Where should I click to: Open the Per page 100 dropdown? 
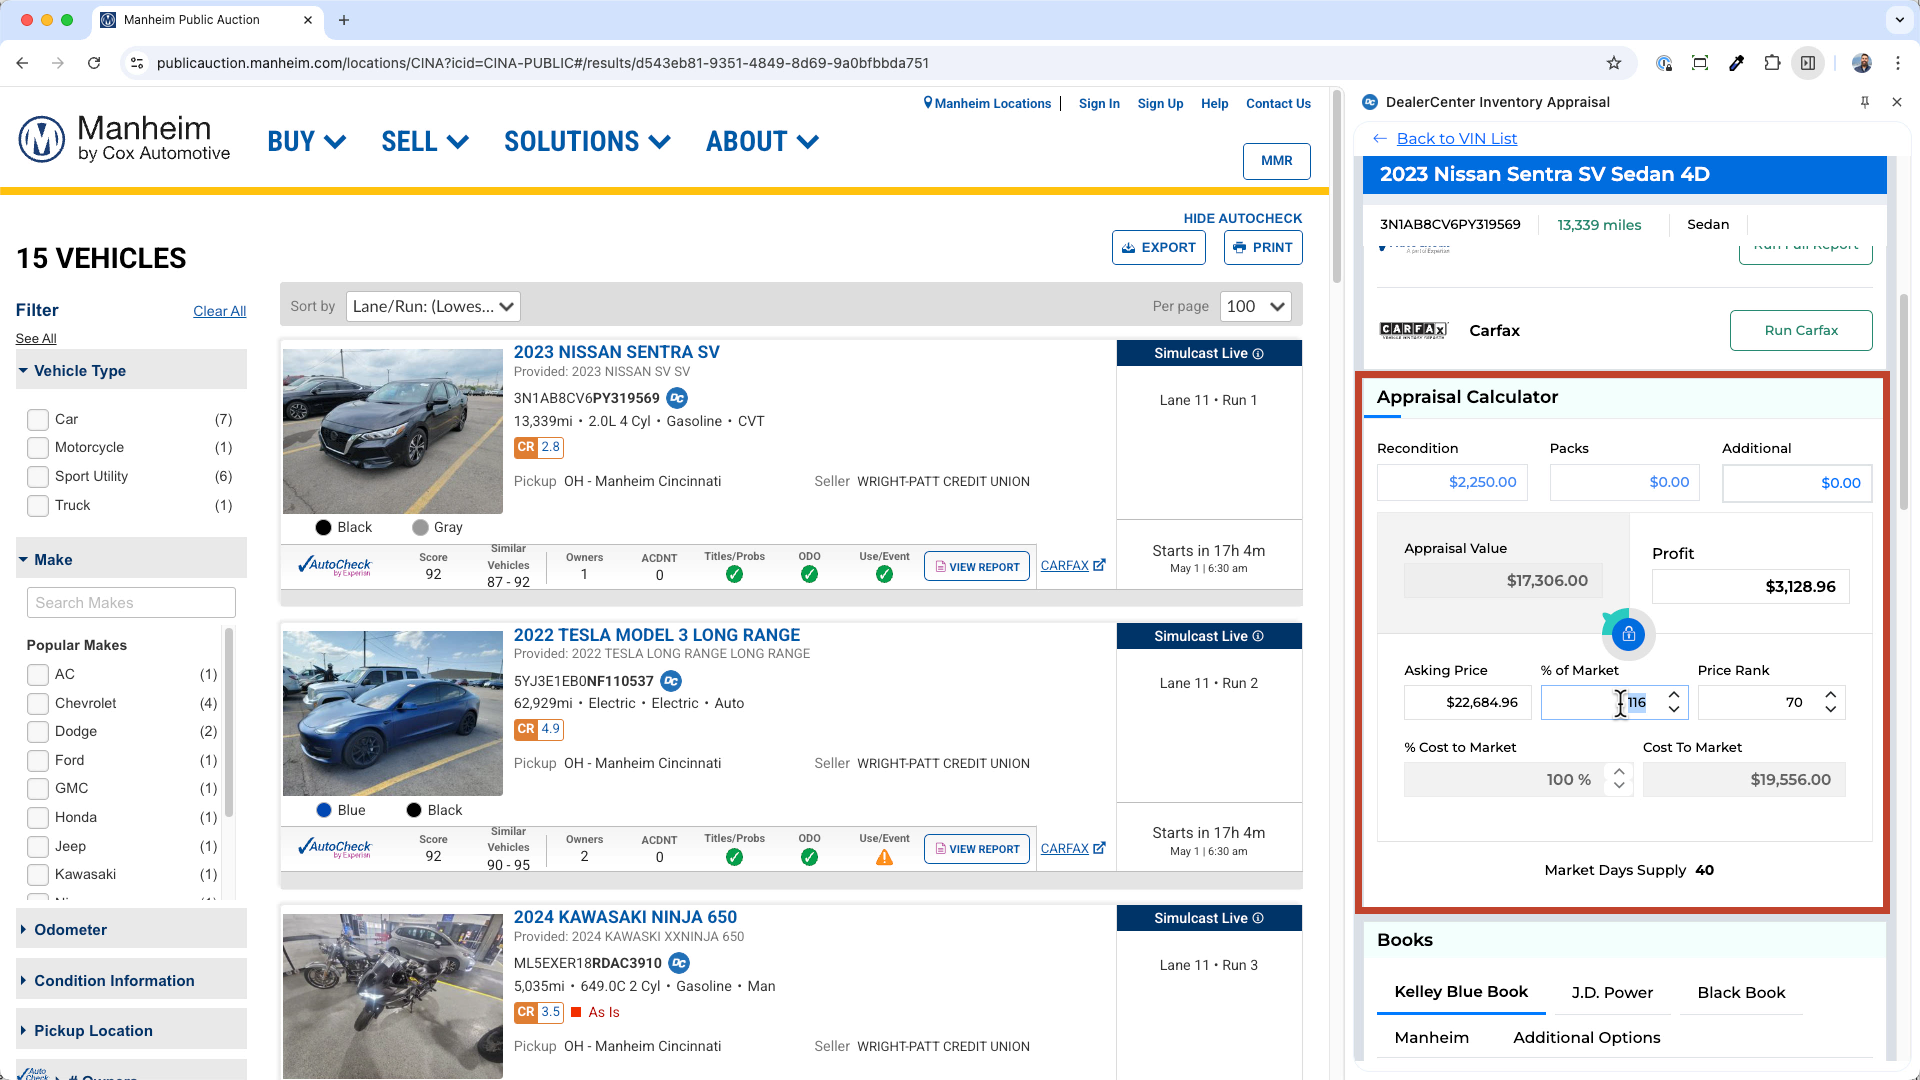pyautogui.click(x=1255, y=307)
